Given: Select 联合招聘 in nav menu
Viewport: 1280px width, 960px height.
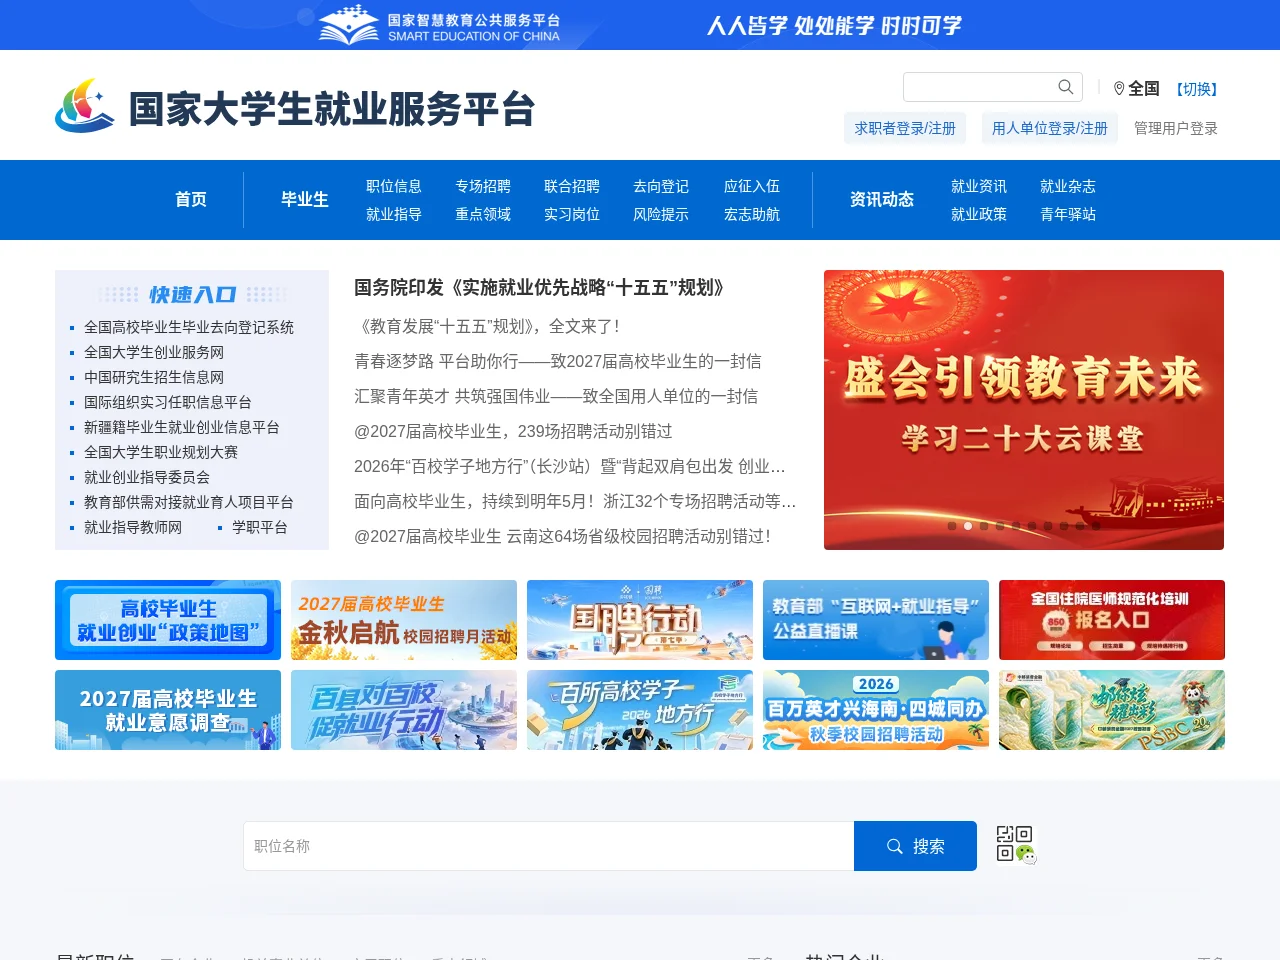Looking at the screenshot, I should [x=572, y=186].
